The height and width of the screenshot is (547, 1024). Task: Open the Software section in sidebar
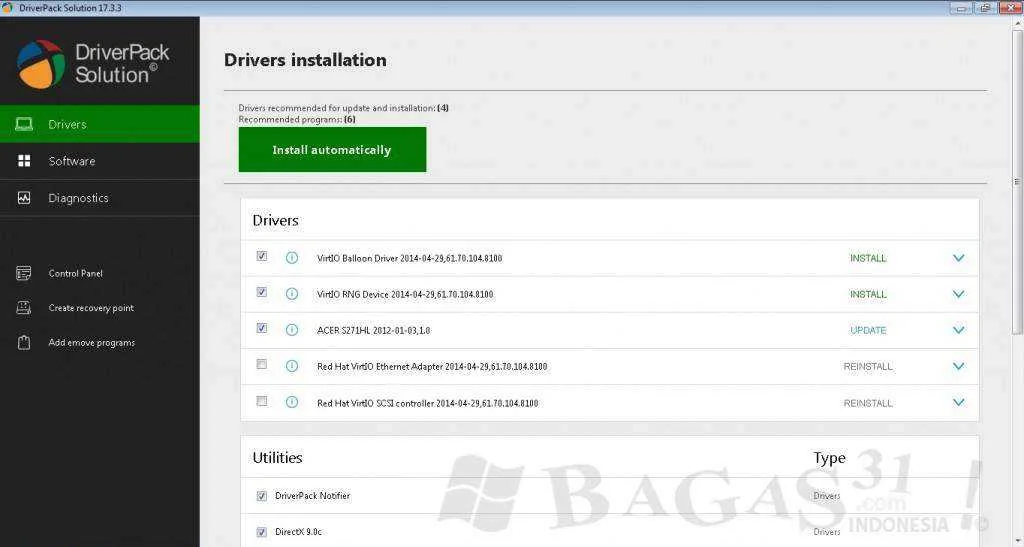click(100, 161)
